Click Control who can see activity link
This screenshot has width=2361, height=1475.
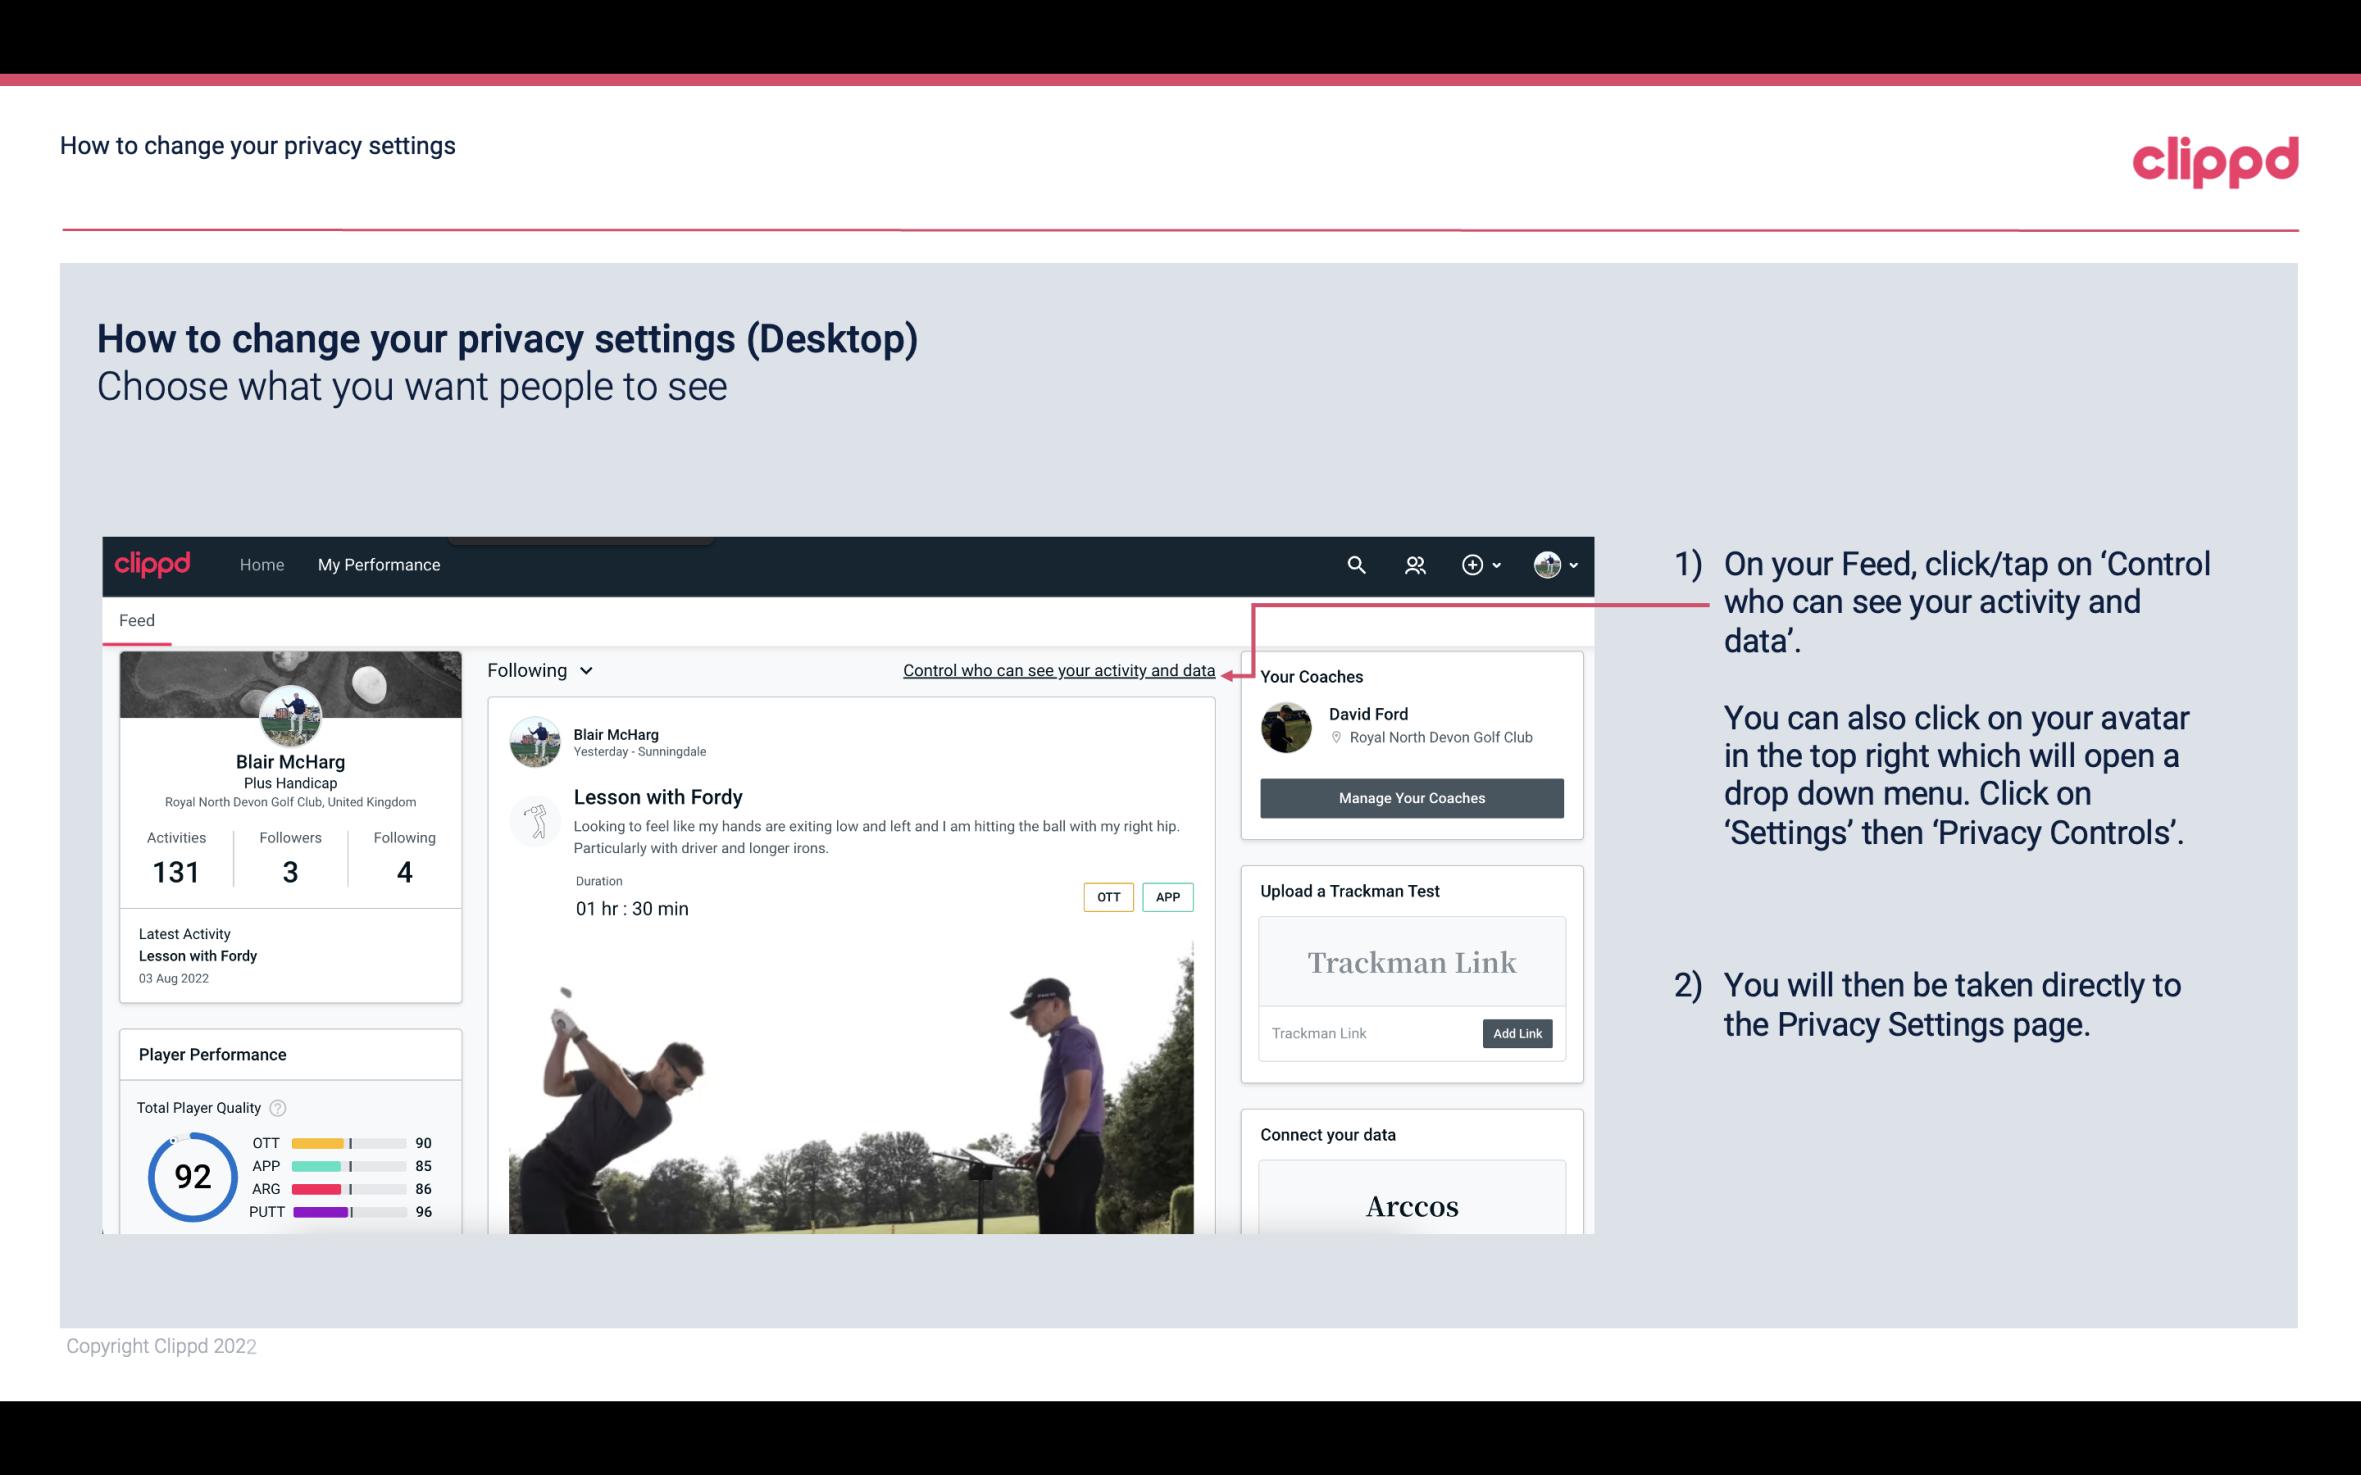click(x=1057, y=670)
